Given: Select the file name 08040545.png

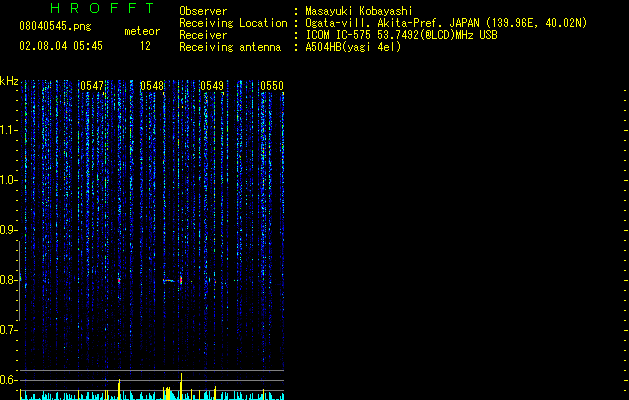Looking at the screenshot, I should tap(55, 26).
